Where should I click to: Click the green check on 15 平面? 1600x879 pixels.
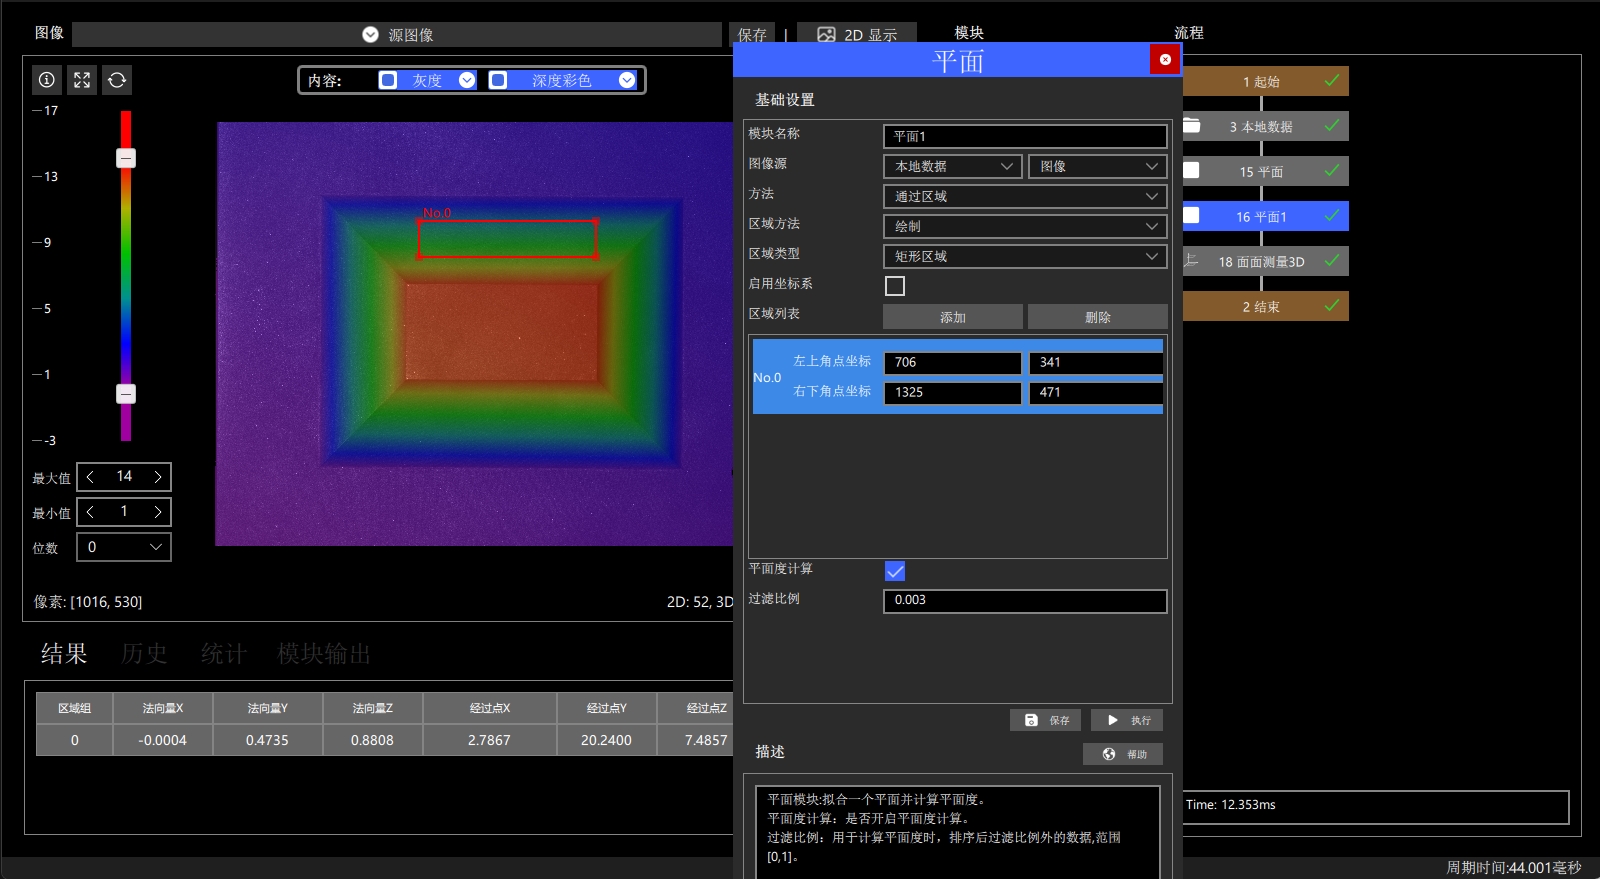tap(1332, 170)
